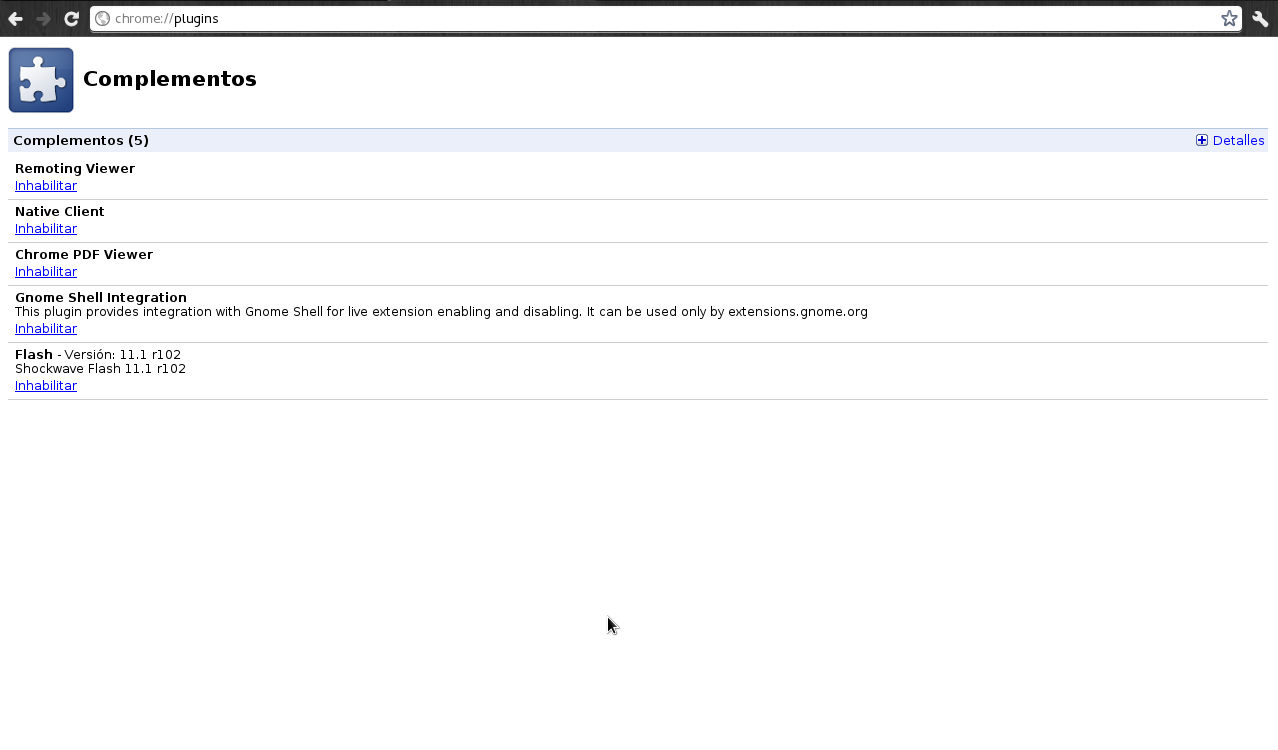Disable Gnome Shell Integration via Inhabilitar
This screenshot has width=1278, height=750.
pos(46,329)
